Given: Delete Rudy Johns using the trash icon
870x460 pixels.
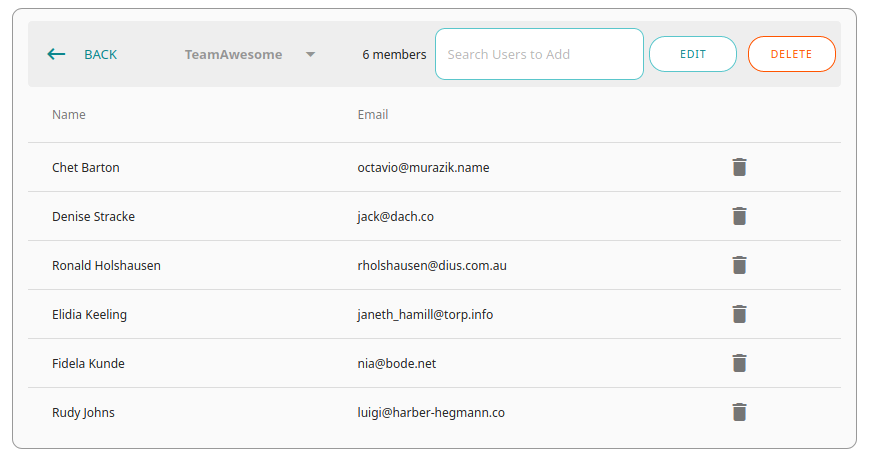Looking at the screenshot, I should tap(739, 412).
